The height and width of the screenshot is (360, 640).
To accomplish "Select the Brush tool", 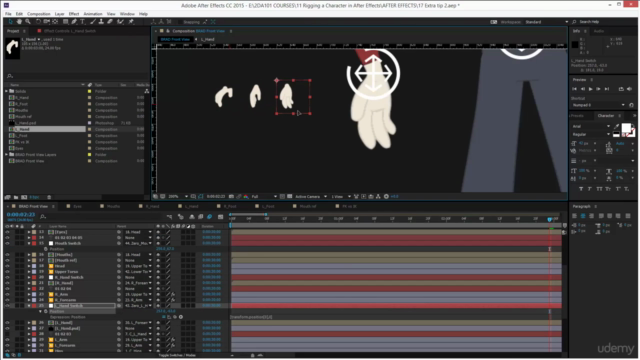I will pyautogui.click(x=93, y=22).
